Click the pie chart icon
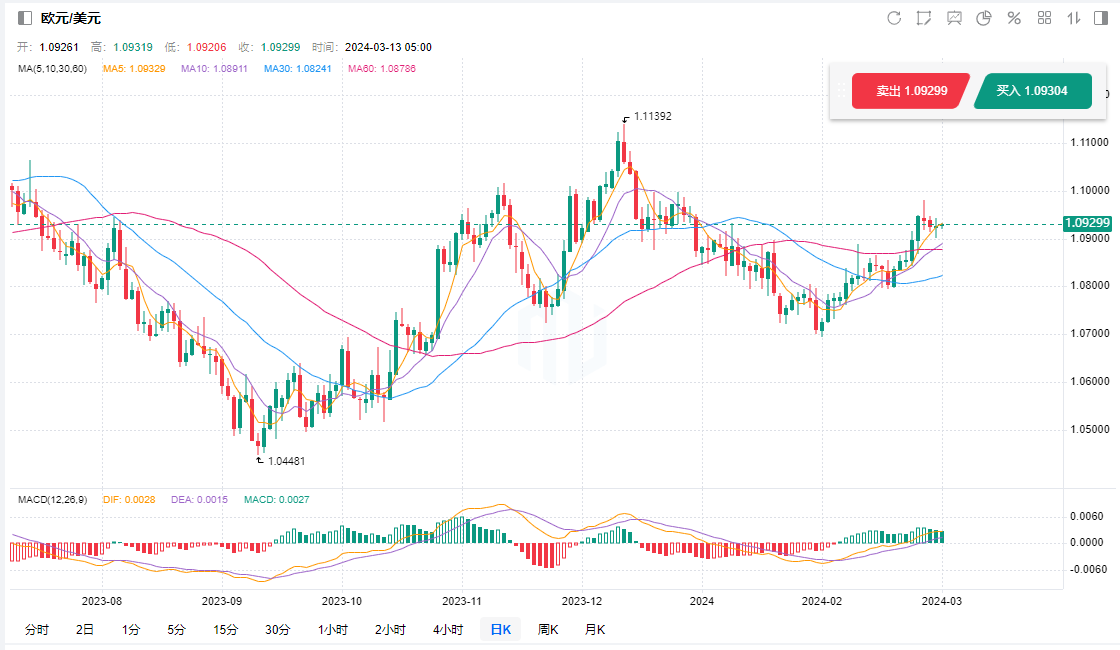Viewport: 1120px width, 650px height. pos(984,18)
